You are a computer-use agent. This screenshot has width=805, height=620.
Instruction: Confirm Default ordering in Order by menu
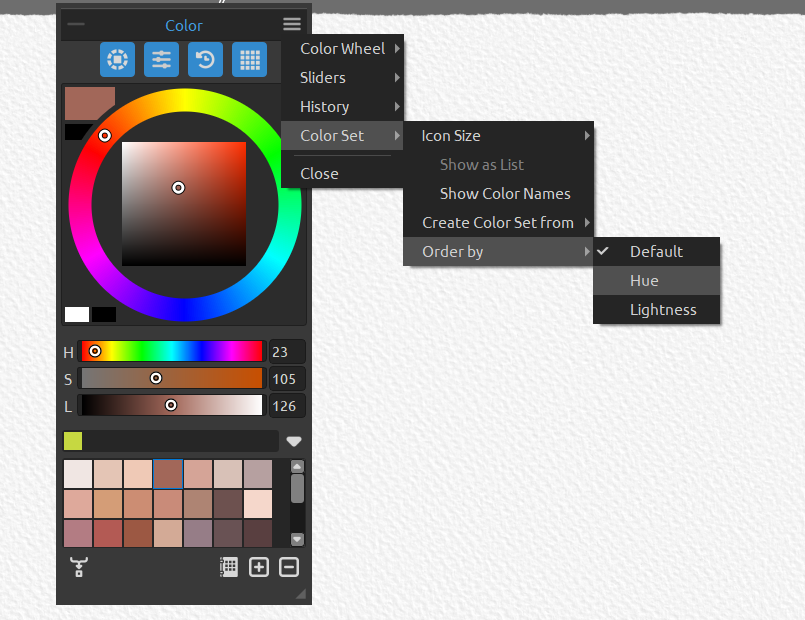pyautogui.click(x=657, y=251)
